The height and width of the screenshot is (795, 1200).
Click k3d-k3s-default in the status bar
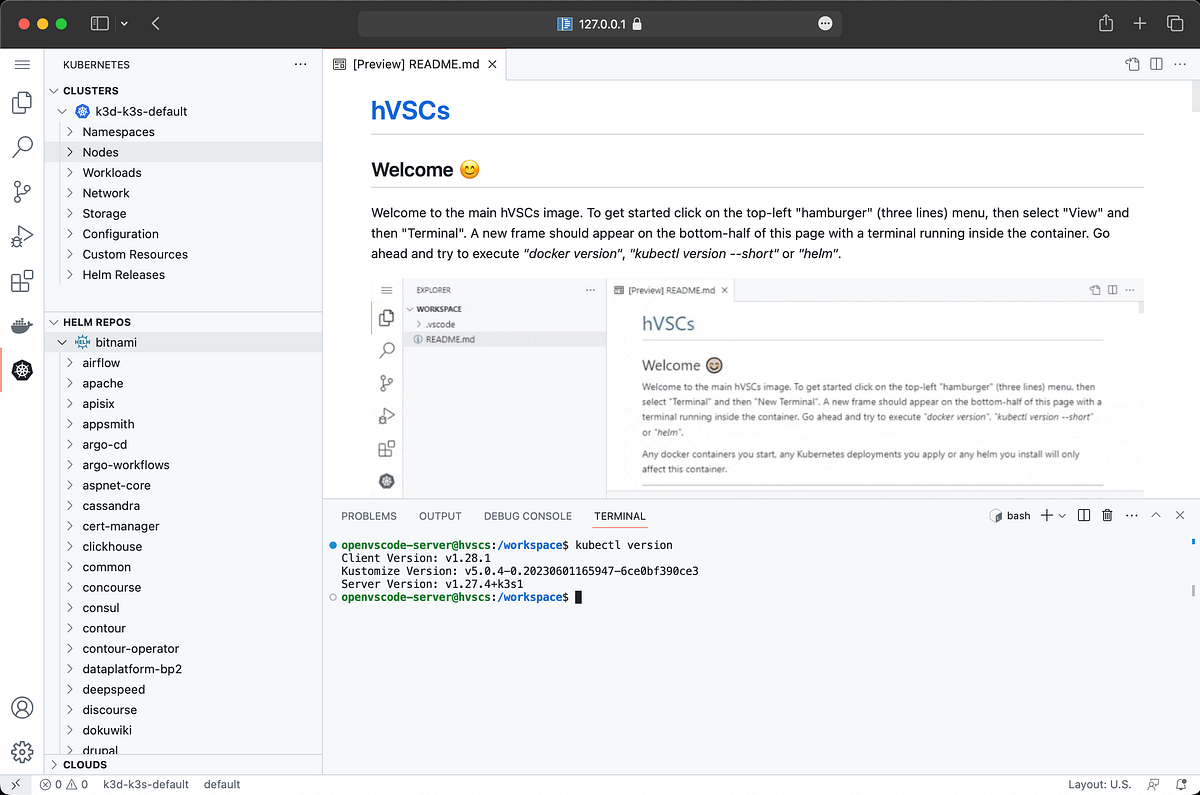[146, 784]
